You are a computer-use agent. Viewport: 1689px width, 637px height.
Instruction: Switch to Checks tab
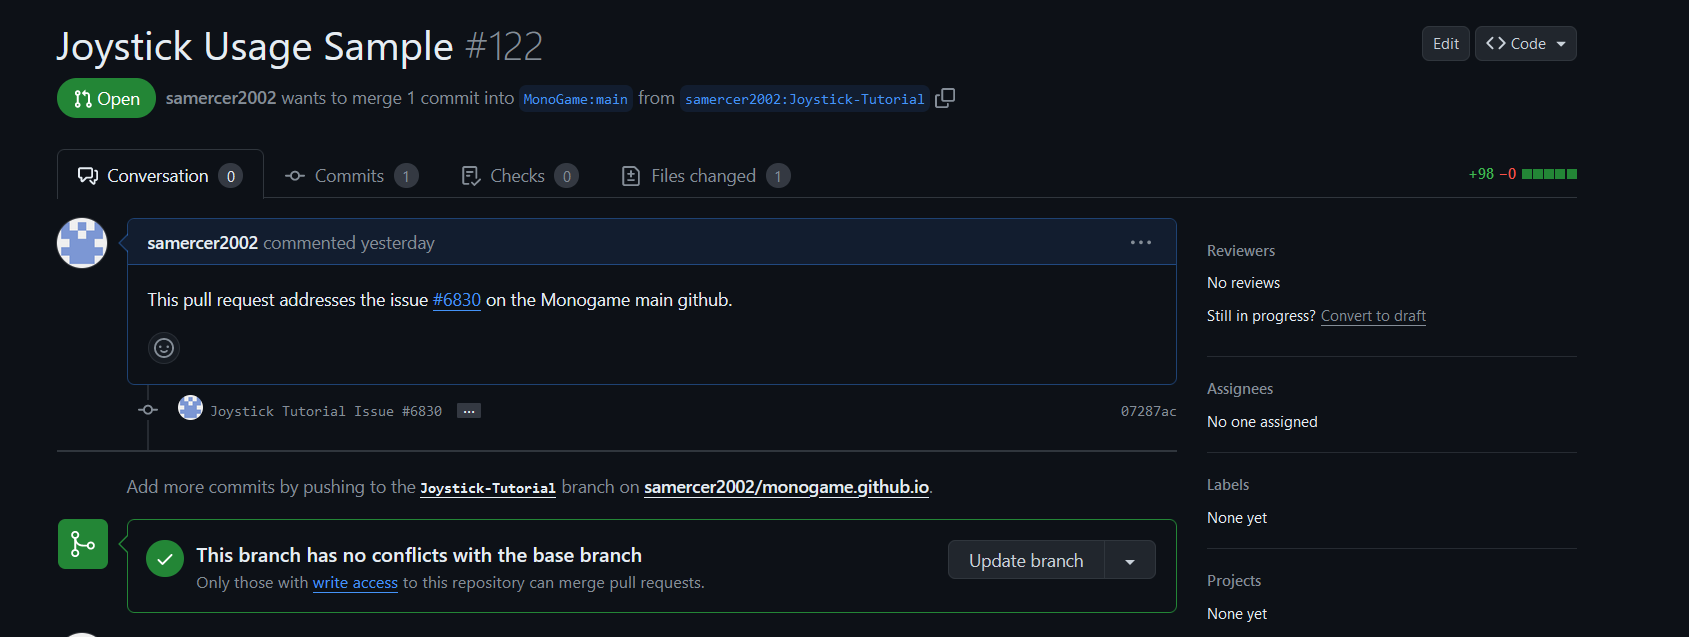point(519,176)
